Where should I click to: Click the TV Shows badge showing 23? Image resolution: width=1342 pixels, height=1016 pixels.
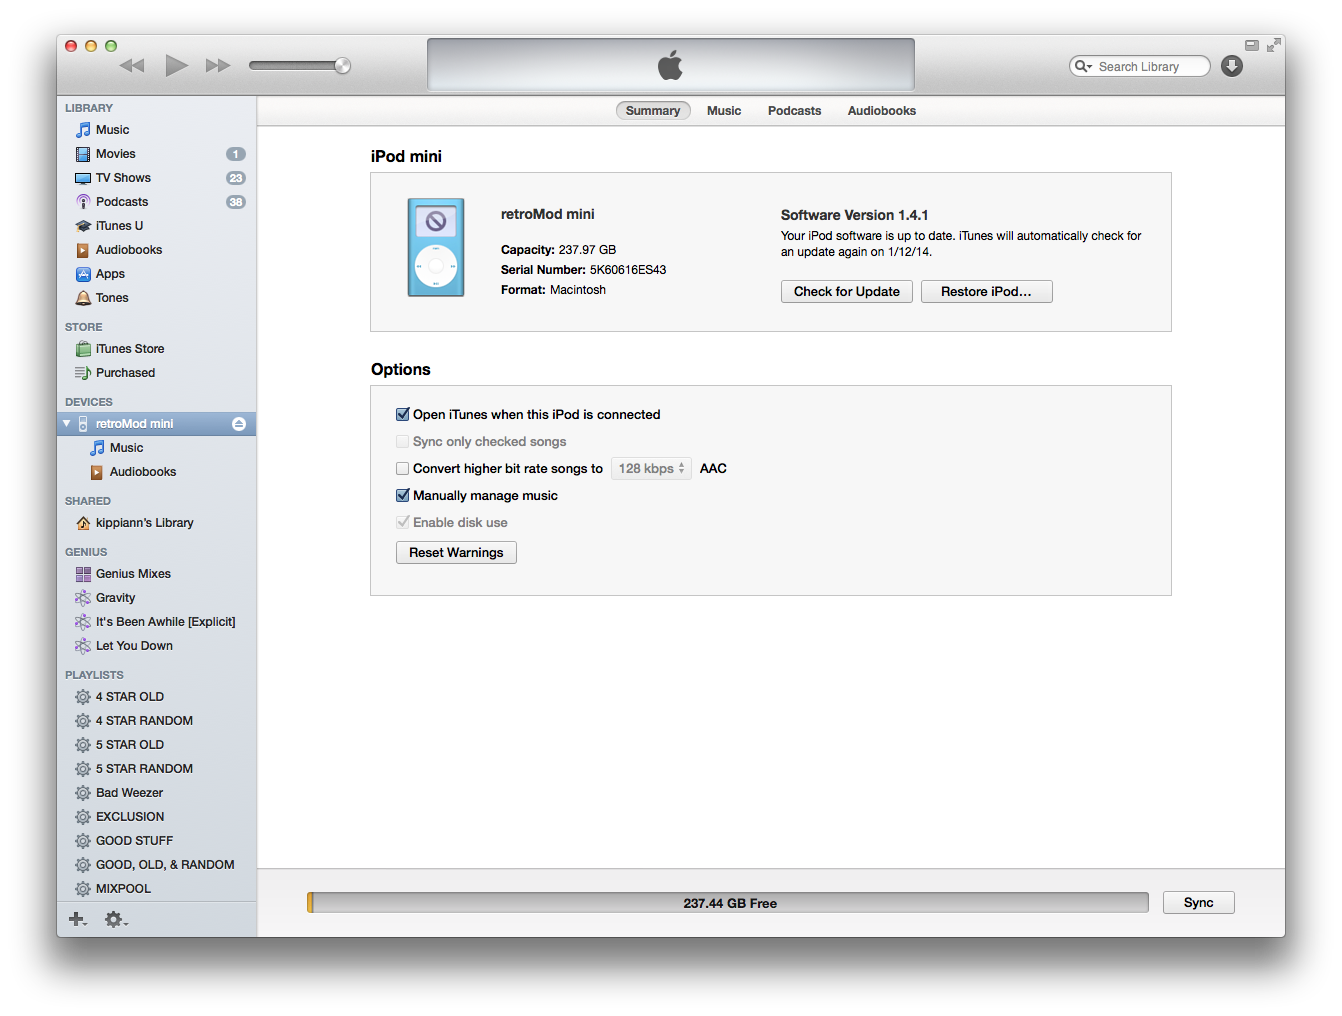coord(236,178)
